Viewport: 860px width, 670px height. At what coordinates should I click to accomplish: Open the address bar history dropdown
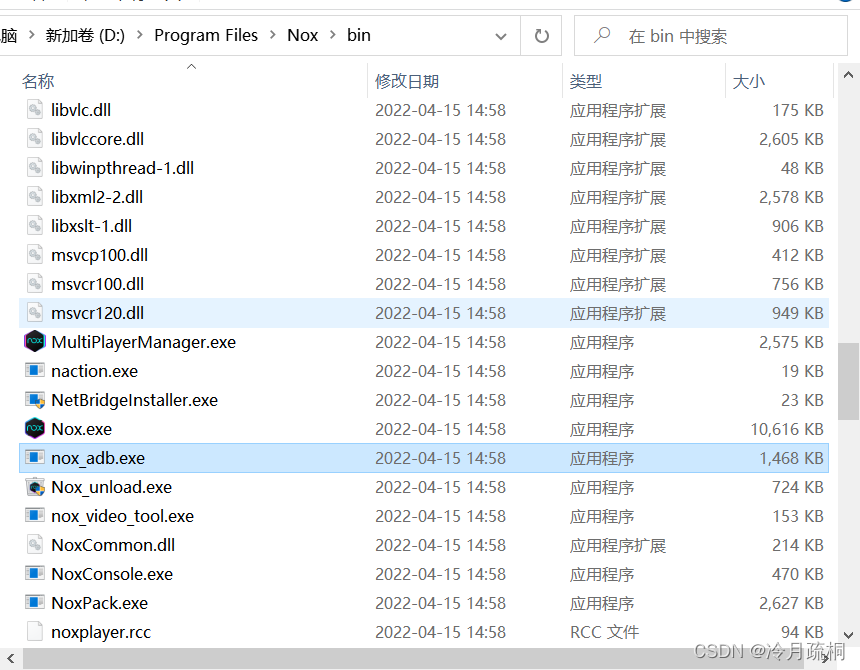[x=501, y=37]
